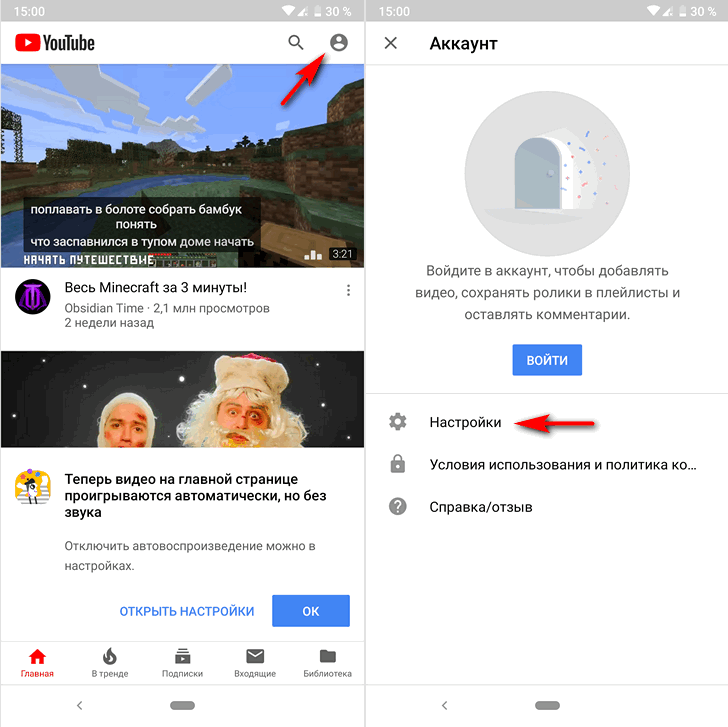Tap the Home (Главная) tab

pyautogui.click(x=37, y=663)
